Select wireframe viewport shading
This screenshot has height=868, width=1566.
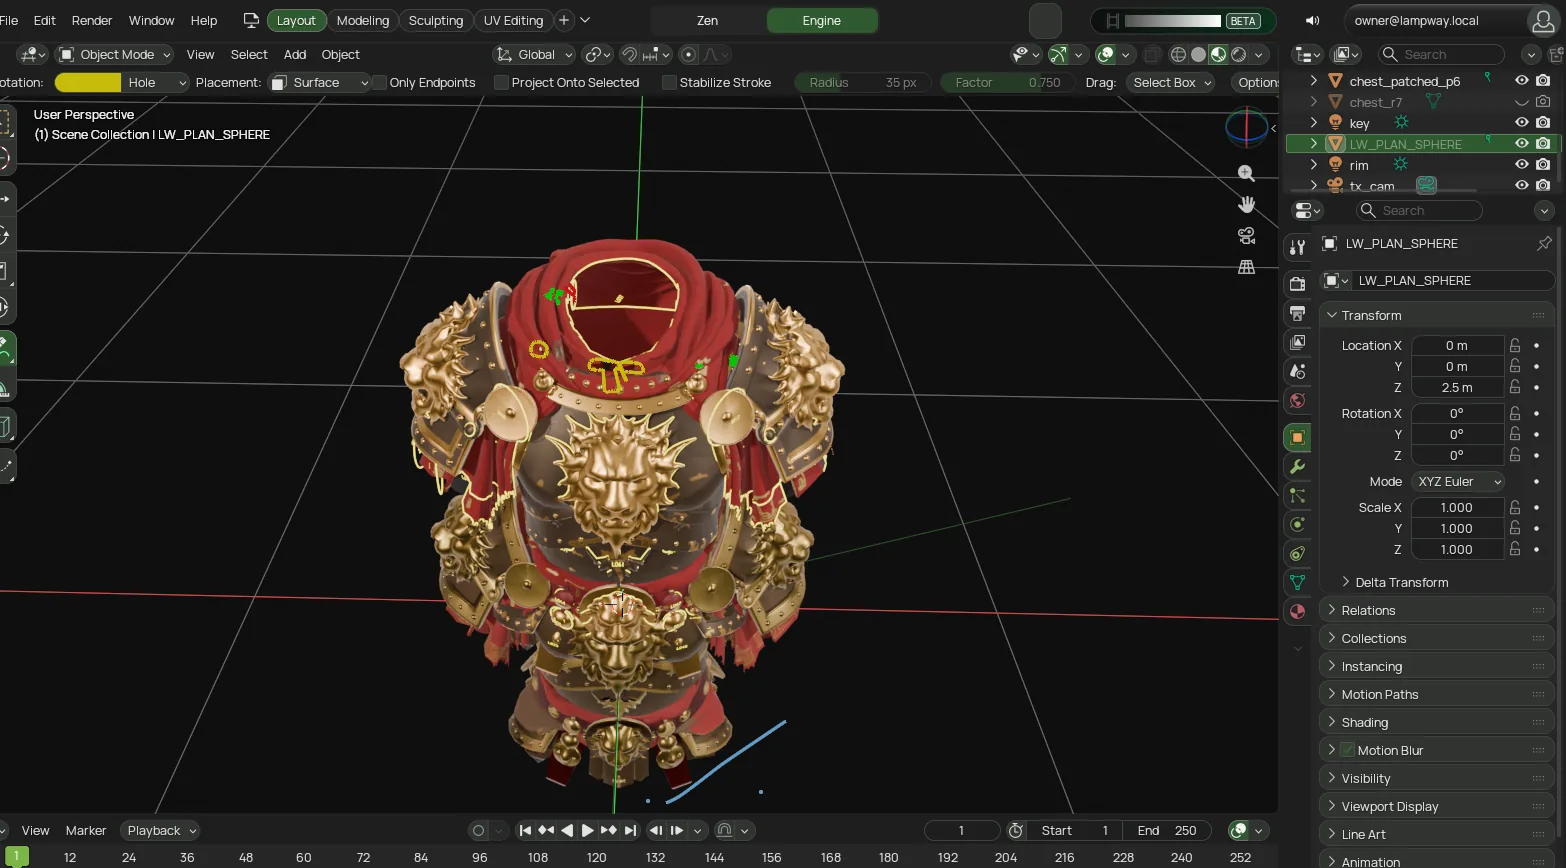(x=1178, y=55)
